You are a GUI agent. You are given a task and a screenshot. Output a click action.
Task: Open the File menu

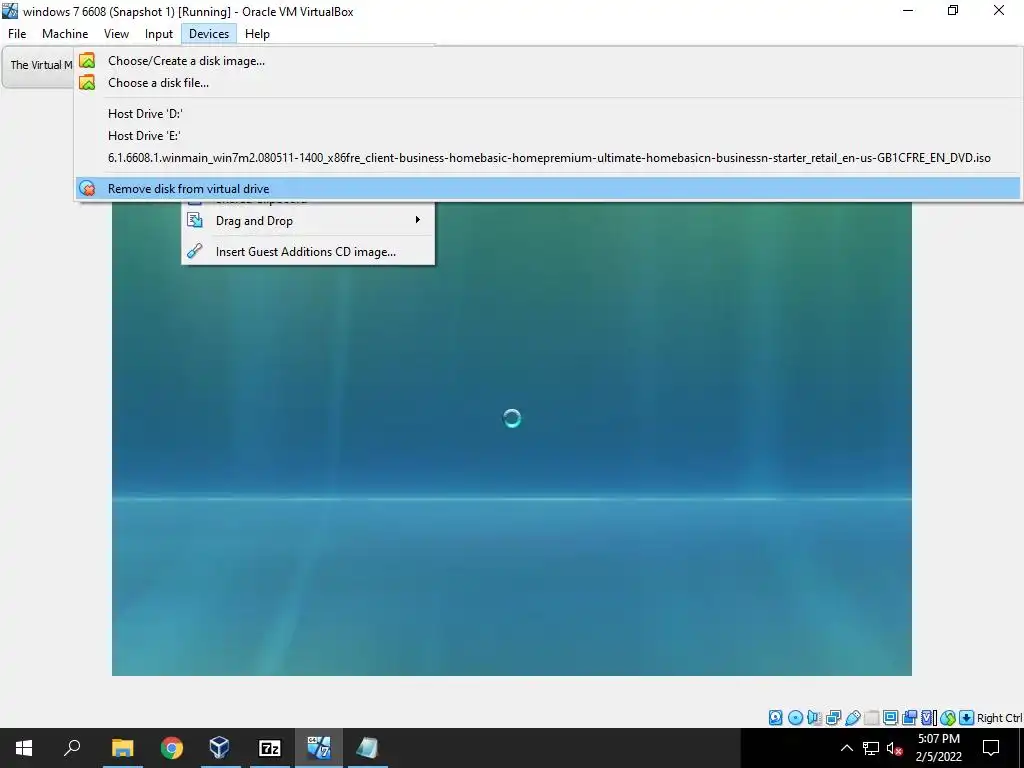(17, 34)
